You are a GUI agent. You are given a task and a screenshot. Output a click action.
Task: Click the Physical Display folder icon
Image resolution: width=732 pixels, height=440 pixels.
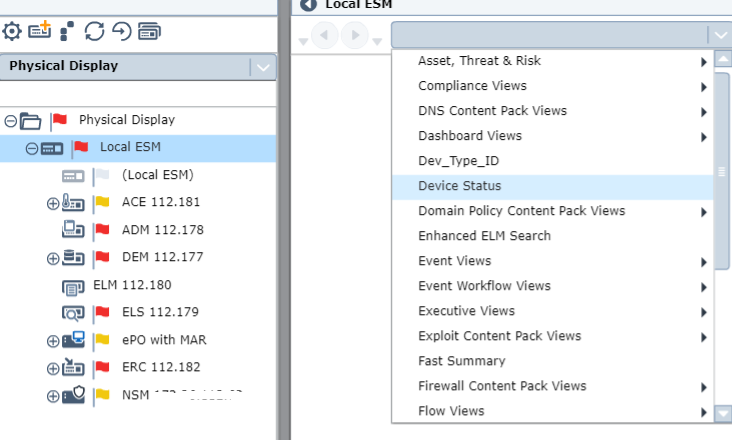(30, 121)
